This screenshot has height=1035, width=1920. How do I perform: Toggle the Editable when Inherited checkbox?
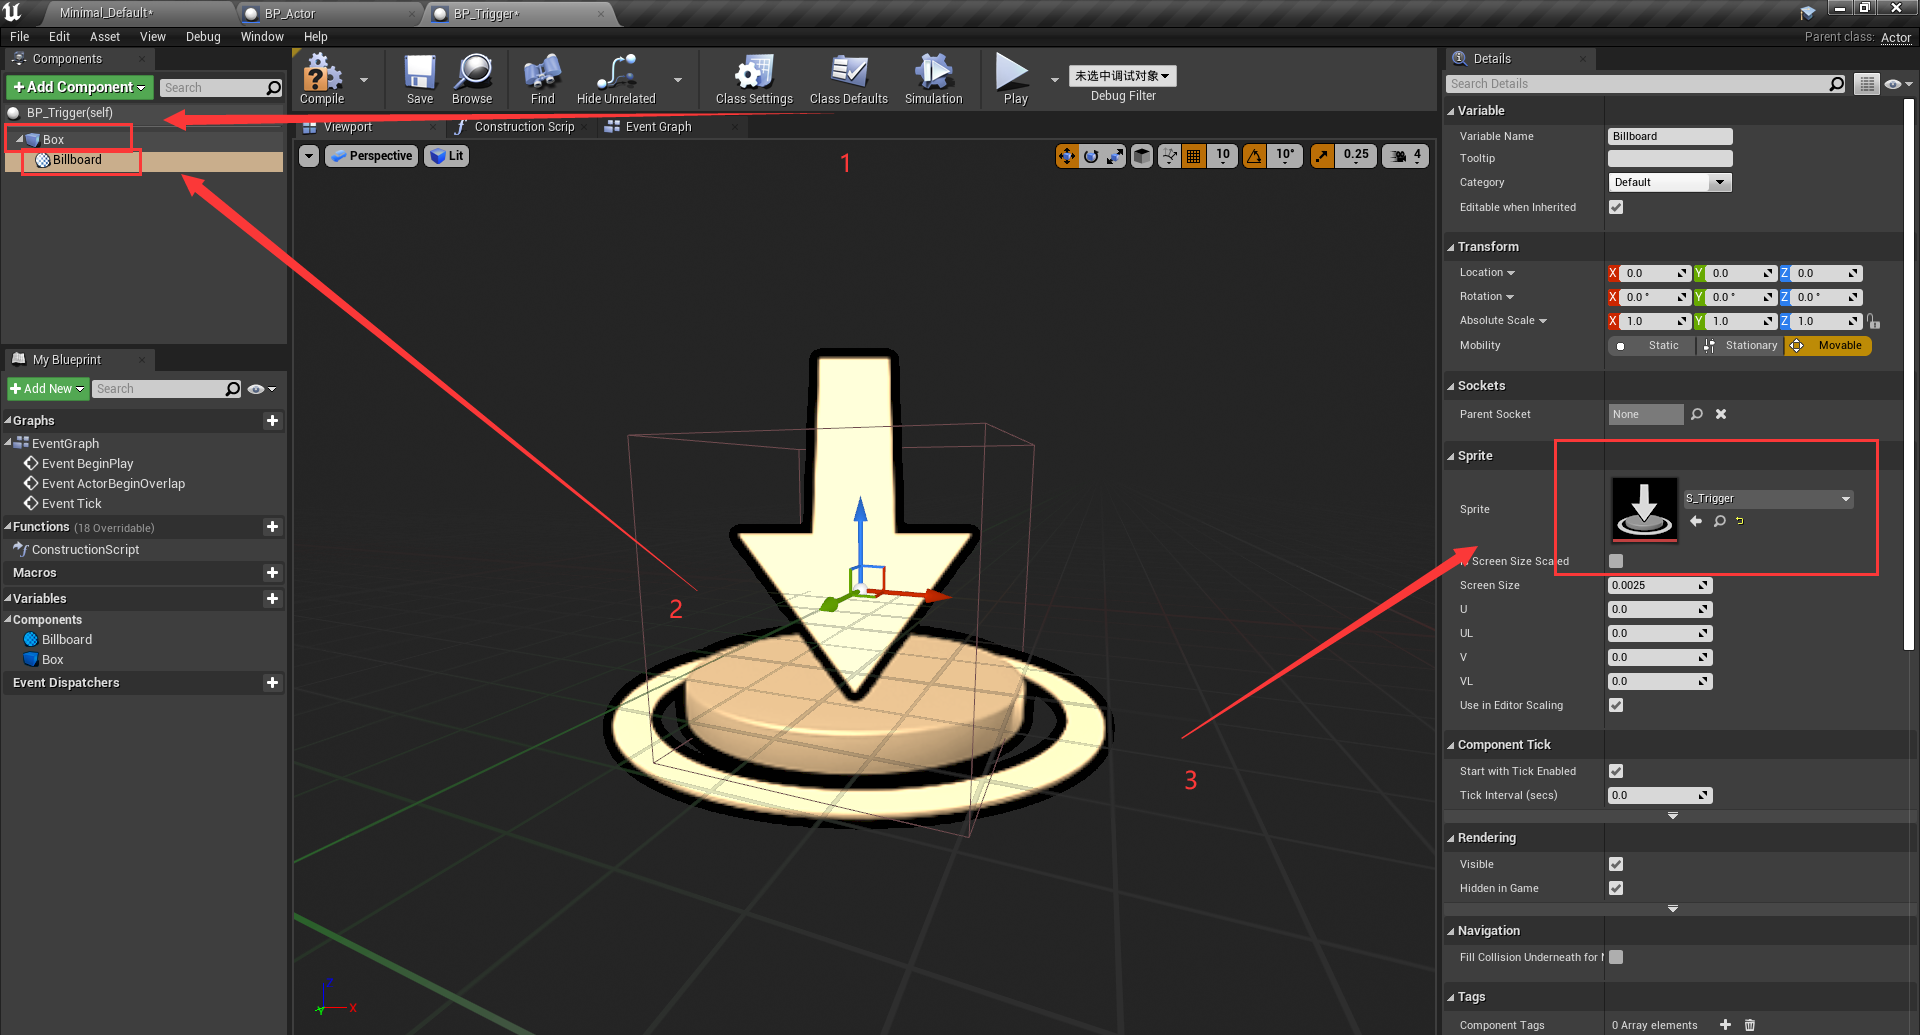tap(1616, 208)
